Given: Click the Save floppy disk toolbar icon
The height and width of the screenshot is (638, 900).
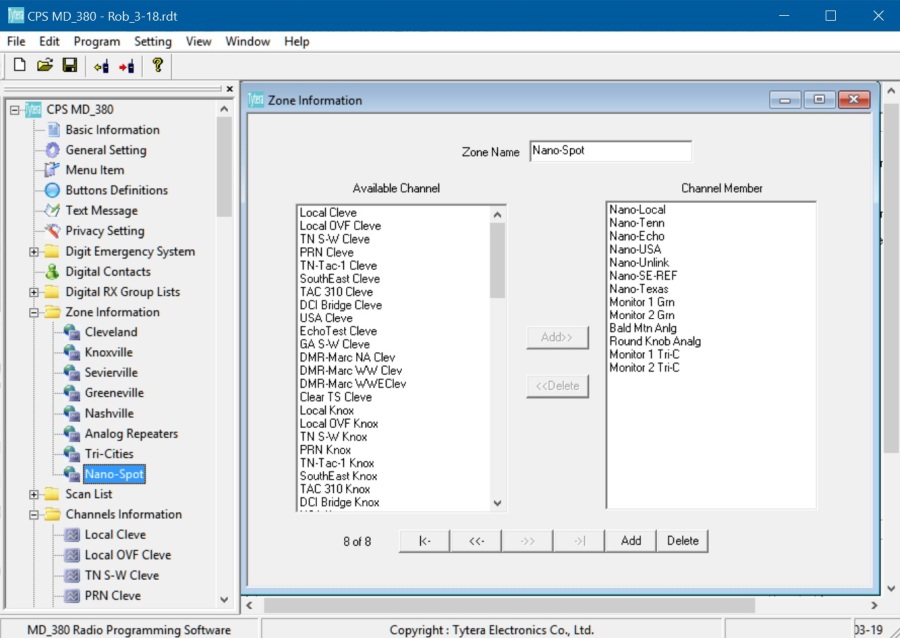Looking at the screenshot, I should point(70,65).
